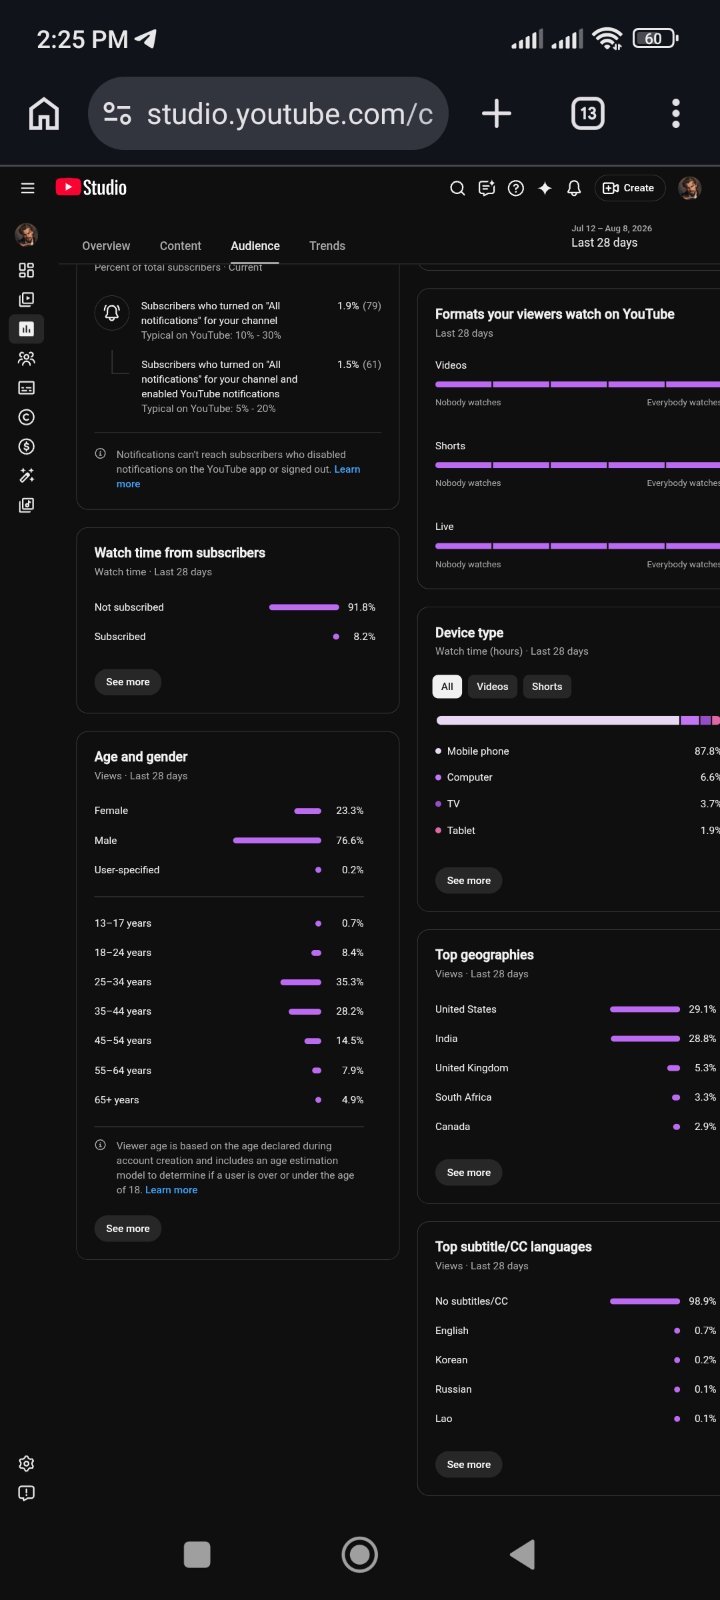Tap the site settings icon in address bar

click(118, 114)
